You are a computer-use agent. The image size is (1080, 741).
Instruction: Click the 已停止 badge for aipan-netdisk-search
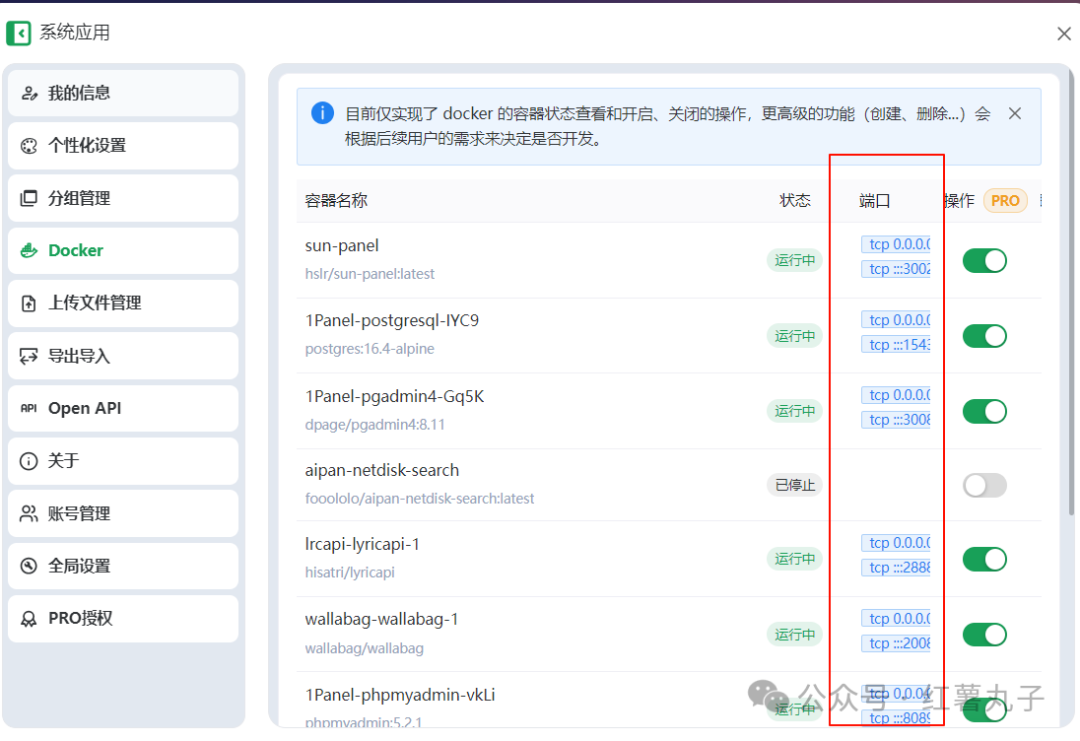tap(795, 486)
